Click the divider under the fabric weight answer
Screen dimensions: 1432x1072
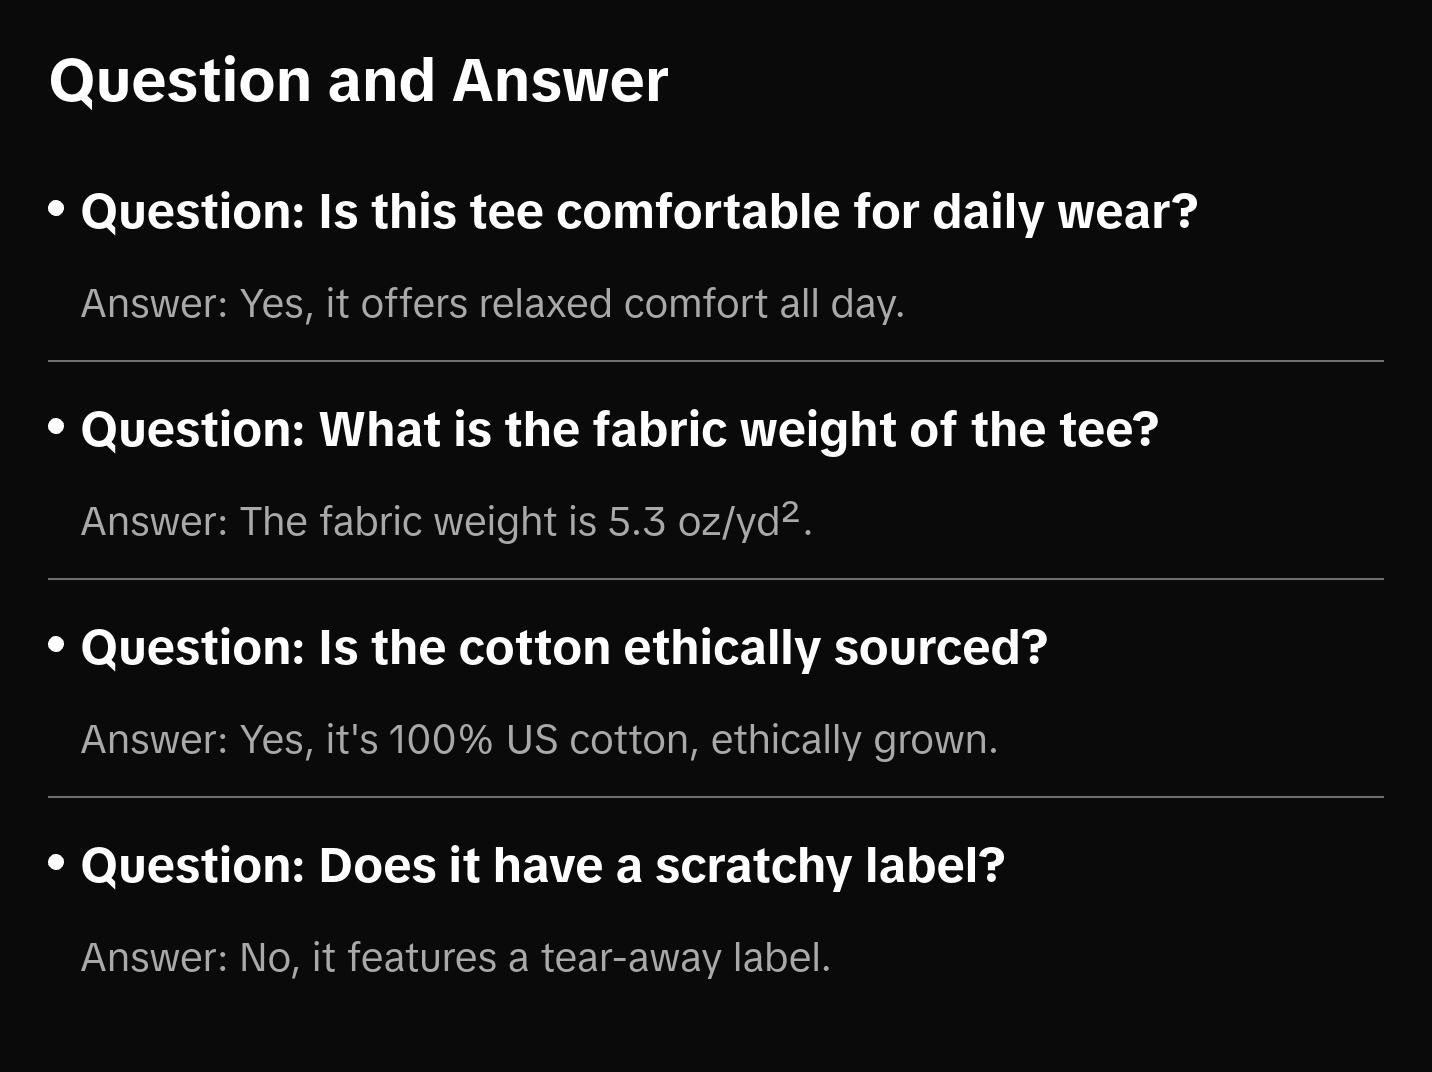tap(716, 579)
